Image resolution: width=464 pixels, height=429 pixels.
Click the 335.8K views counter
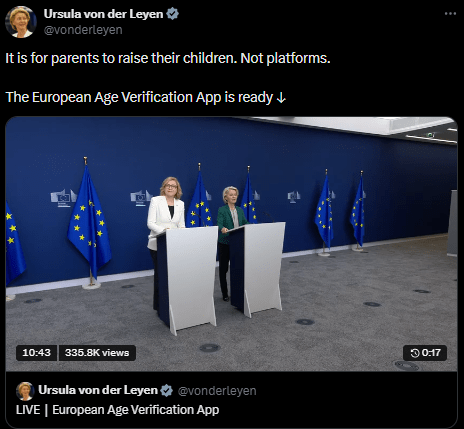pyautogui.click(x=97, y=353)
